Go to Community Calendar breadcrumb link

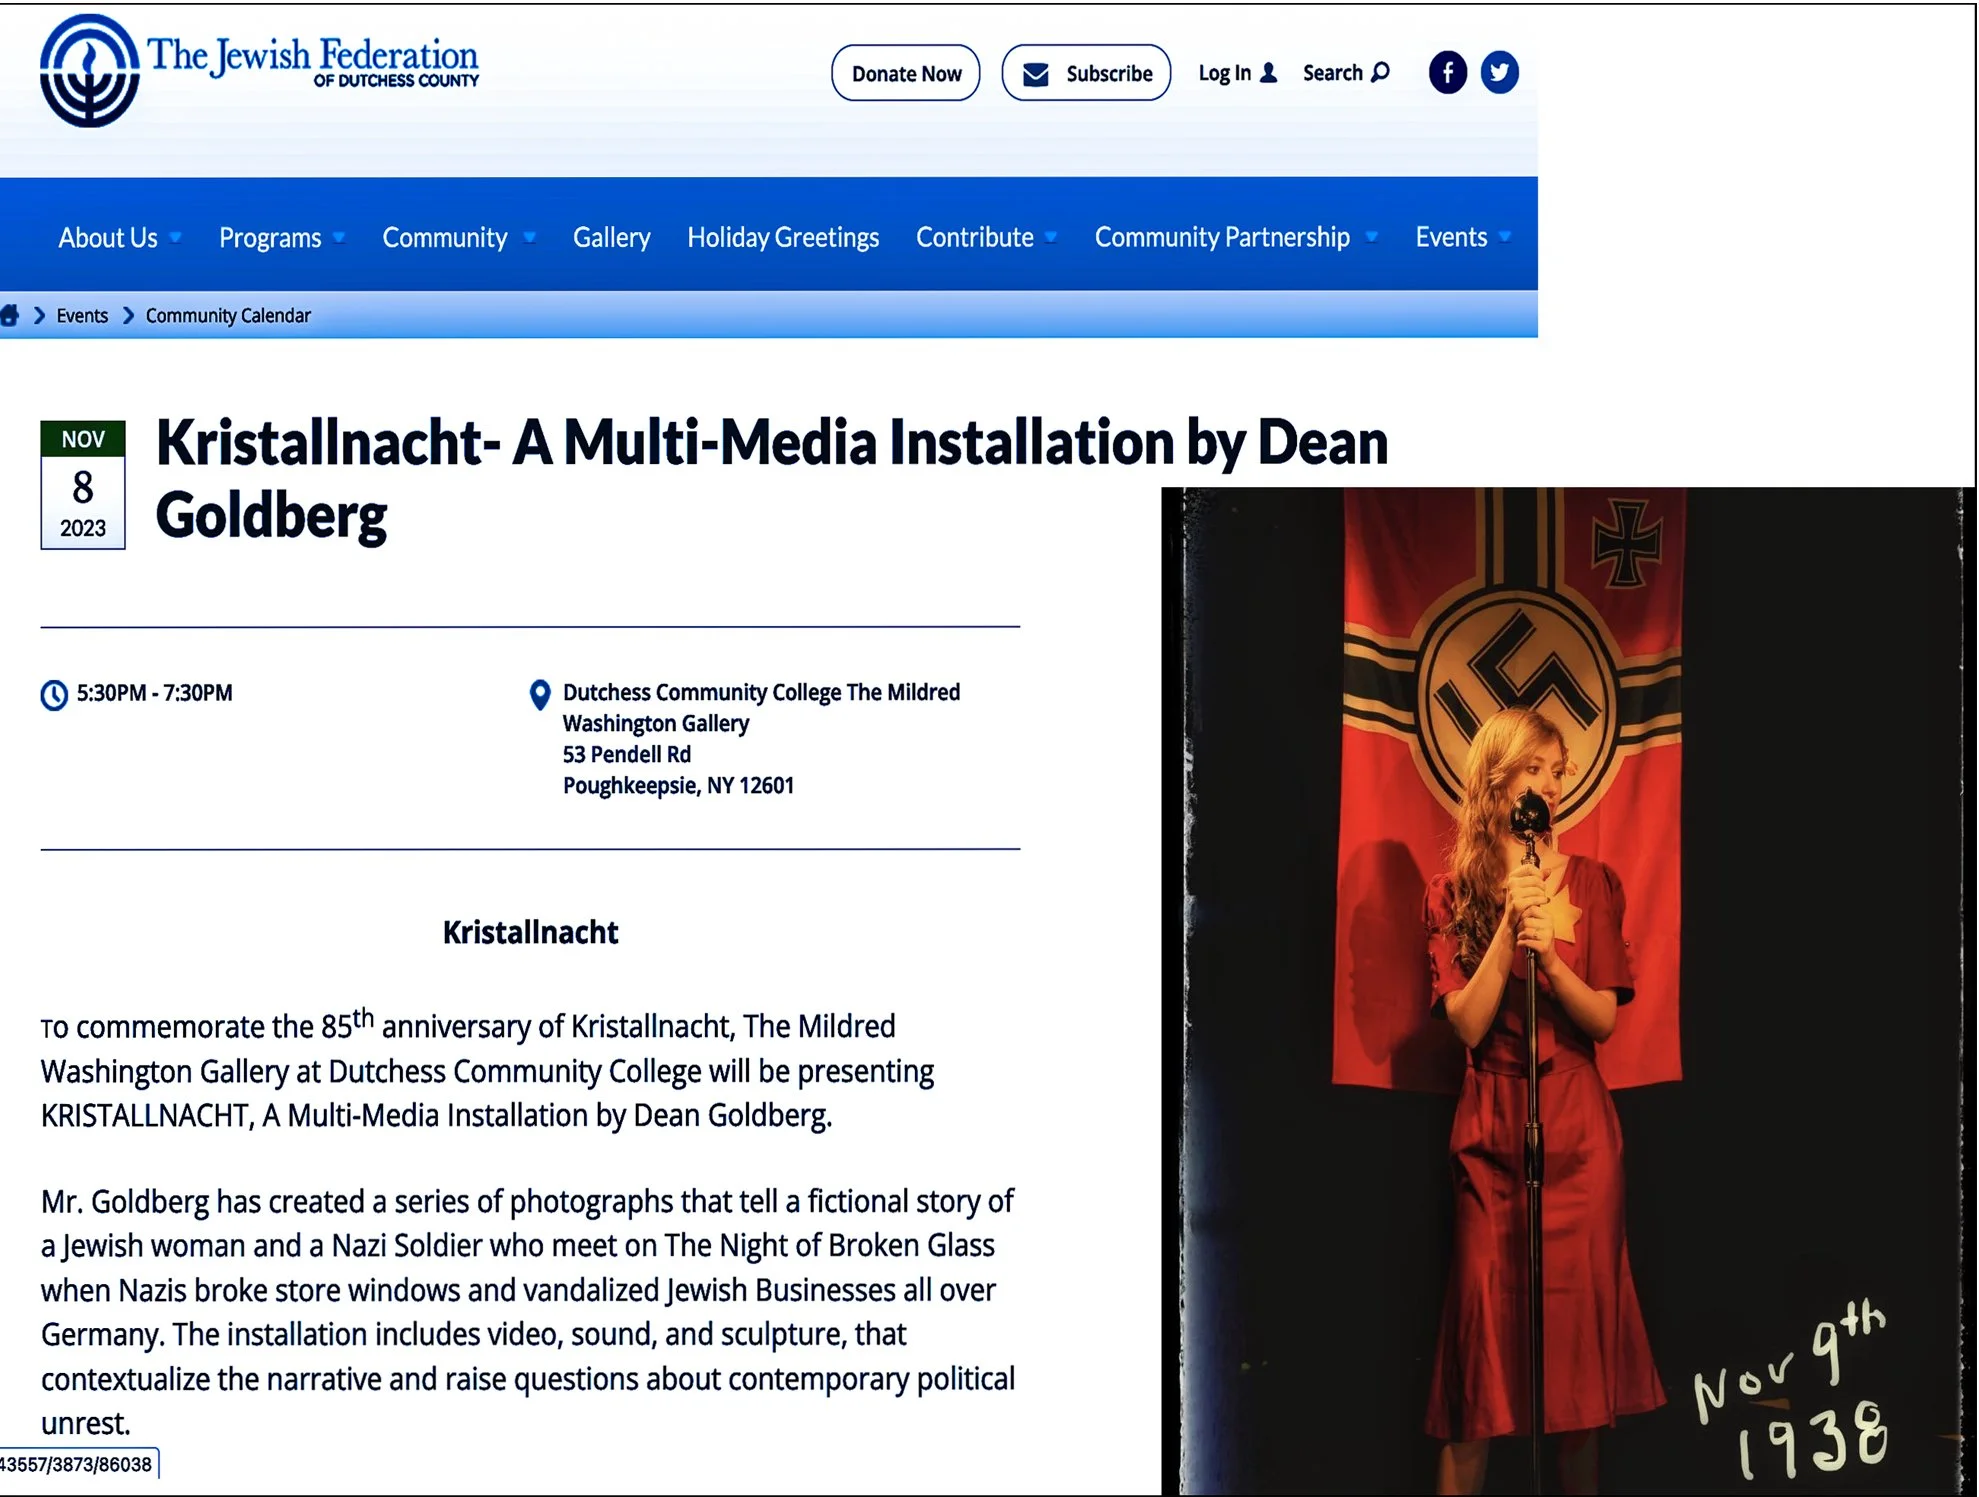pos(228,316)
